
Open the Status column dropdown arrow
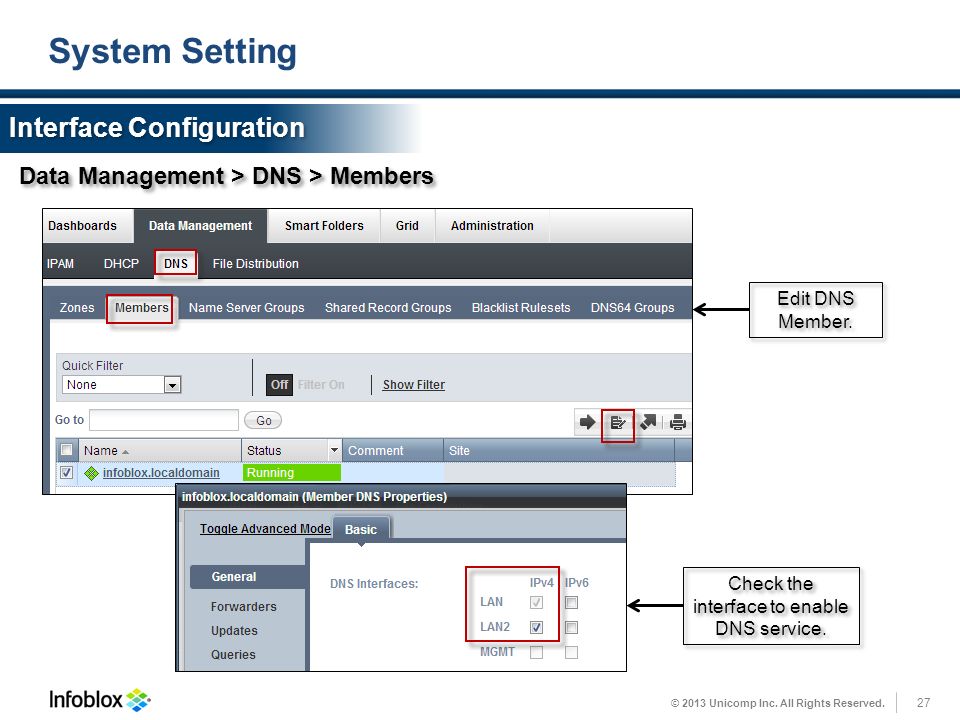click(x=334, y=450)
